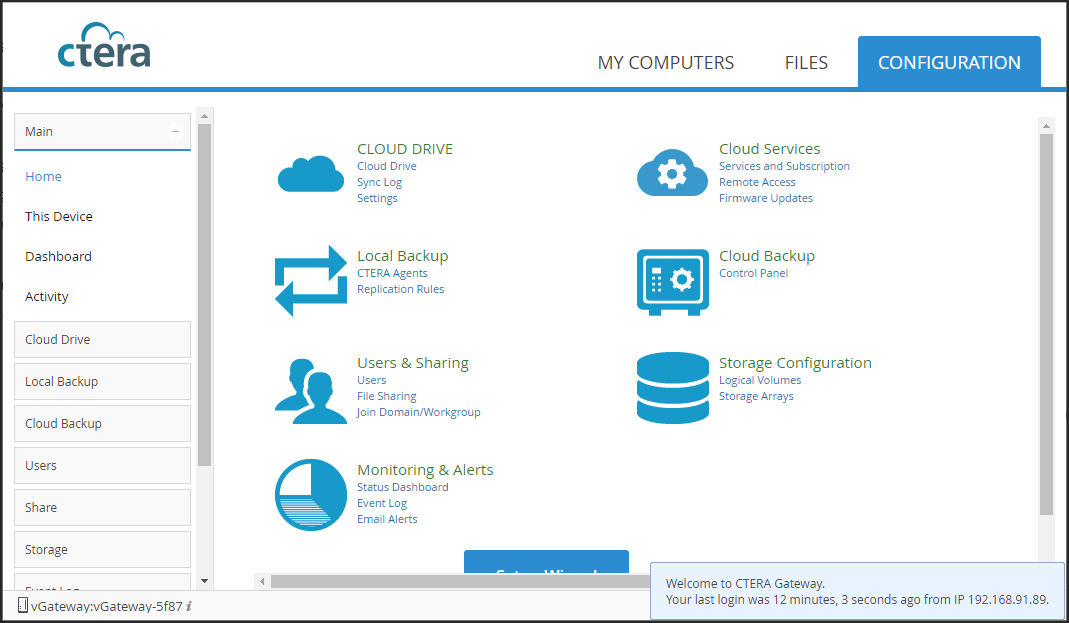Screen dimensions: 1069x623
Task: Select Home in the Main menu
Action: point(44,177)
